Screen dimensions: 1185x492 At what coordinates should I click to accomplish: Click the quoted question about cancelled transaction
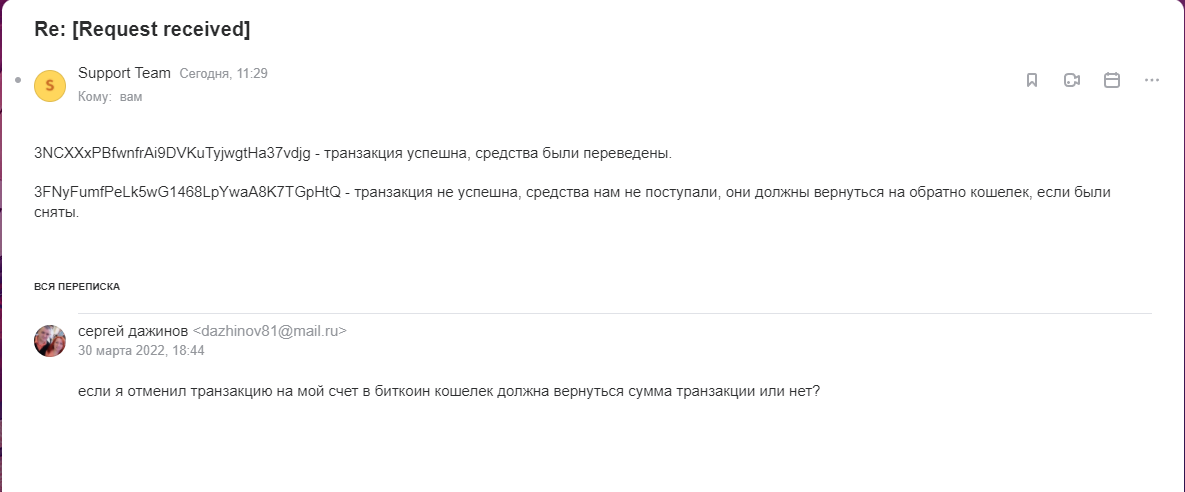(x=448, y=391)
